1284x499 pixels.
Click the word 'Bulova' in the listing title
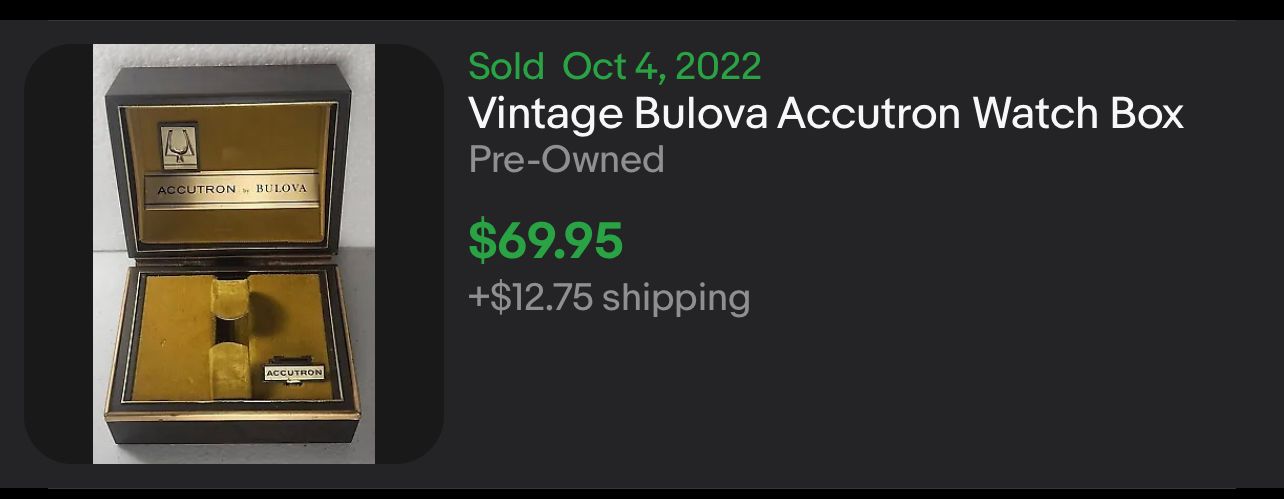[x=701, y=114]
